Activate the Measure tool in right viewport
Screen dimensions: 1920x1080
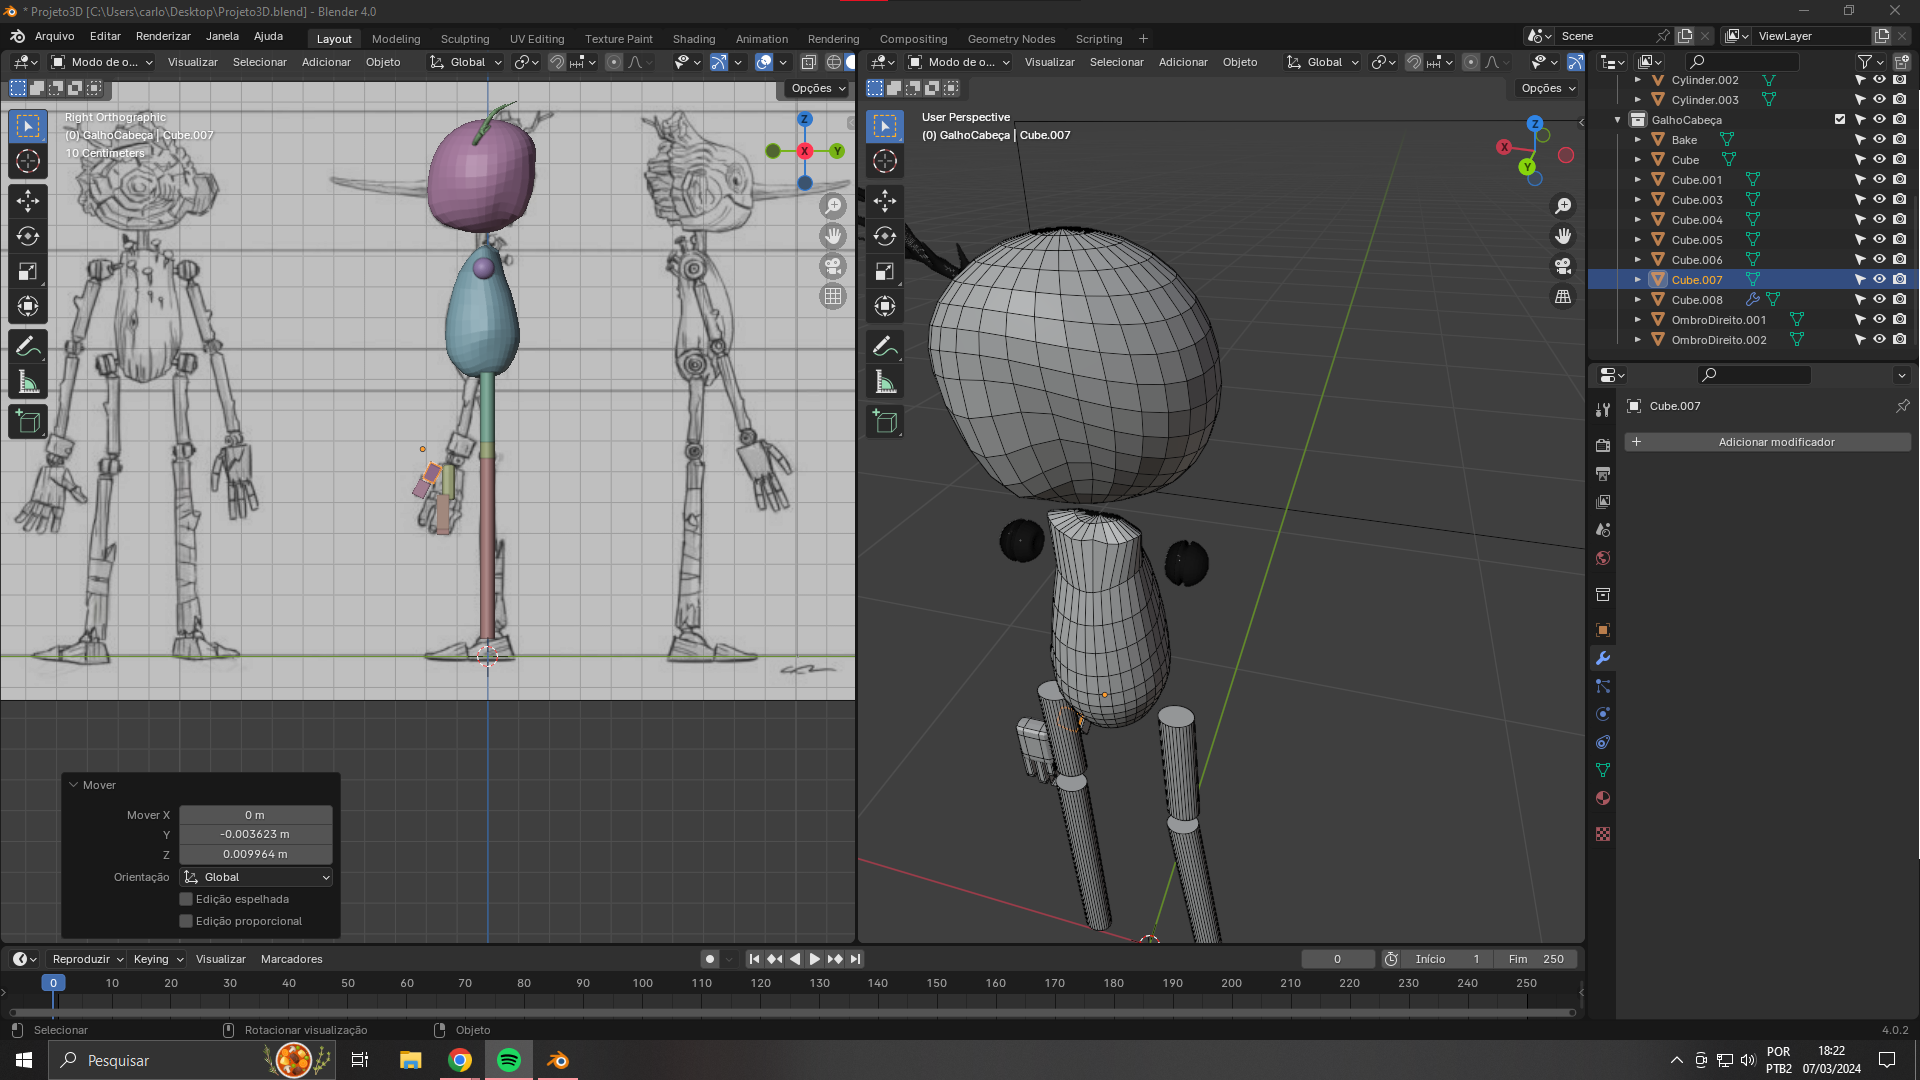(885, 382)
